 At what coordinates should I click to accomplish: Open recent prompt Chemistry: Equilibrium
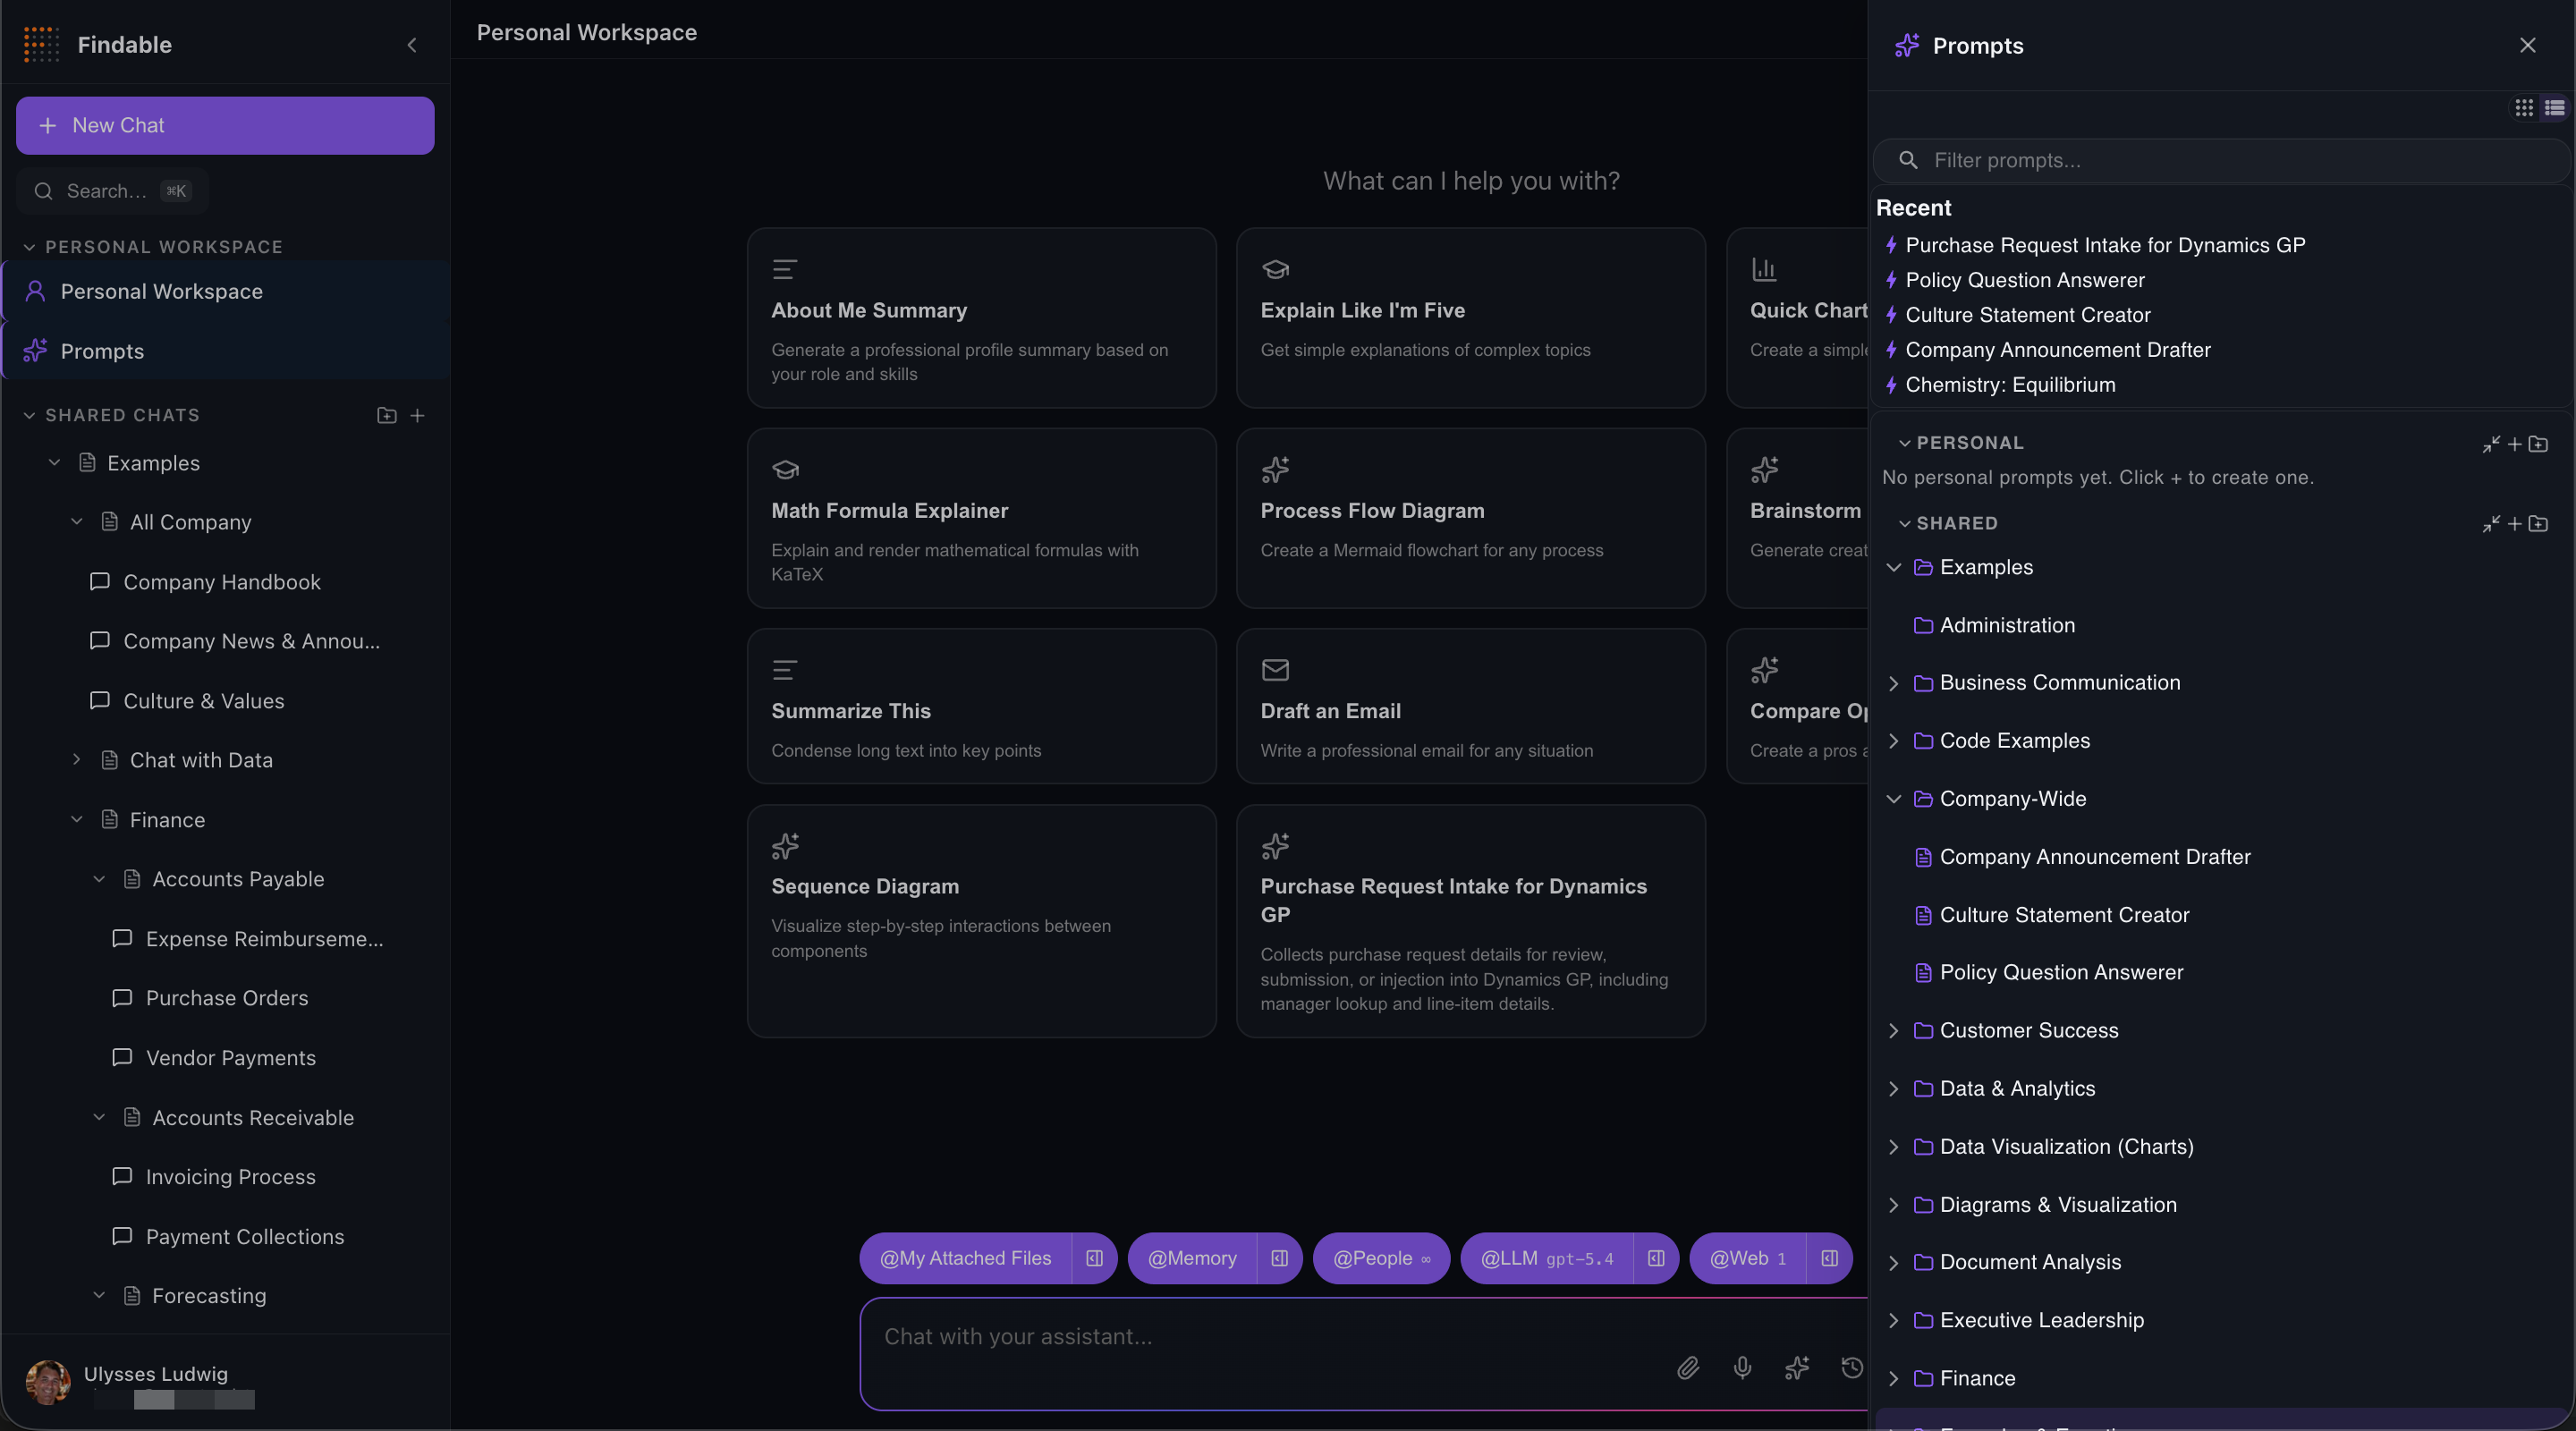pos(2010,385)
